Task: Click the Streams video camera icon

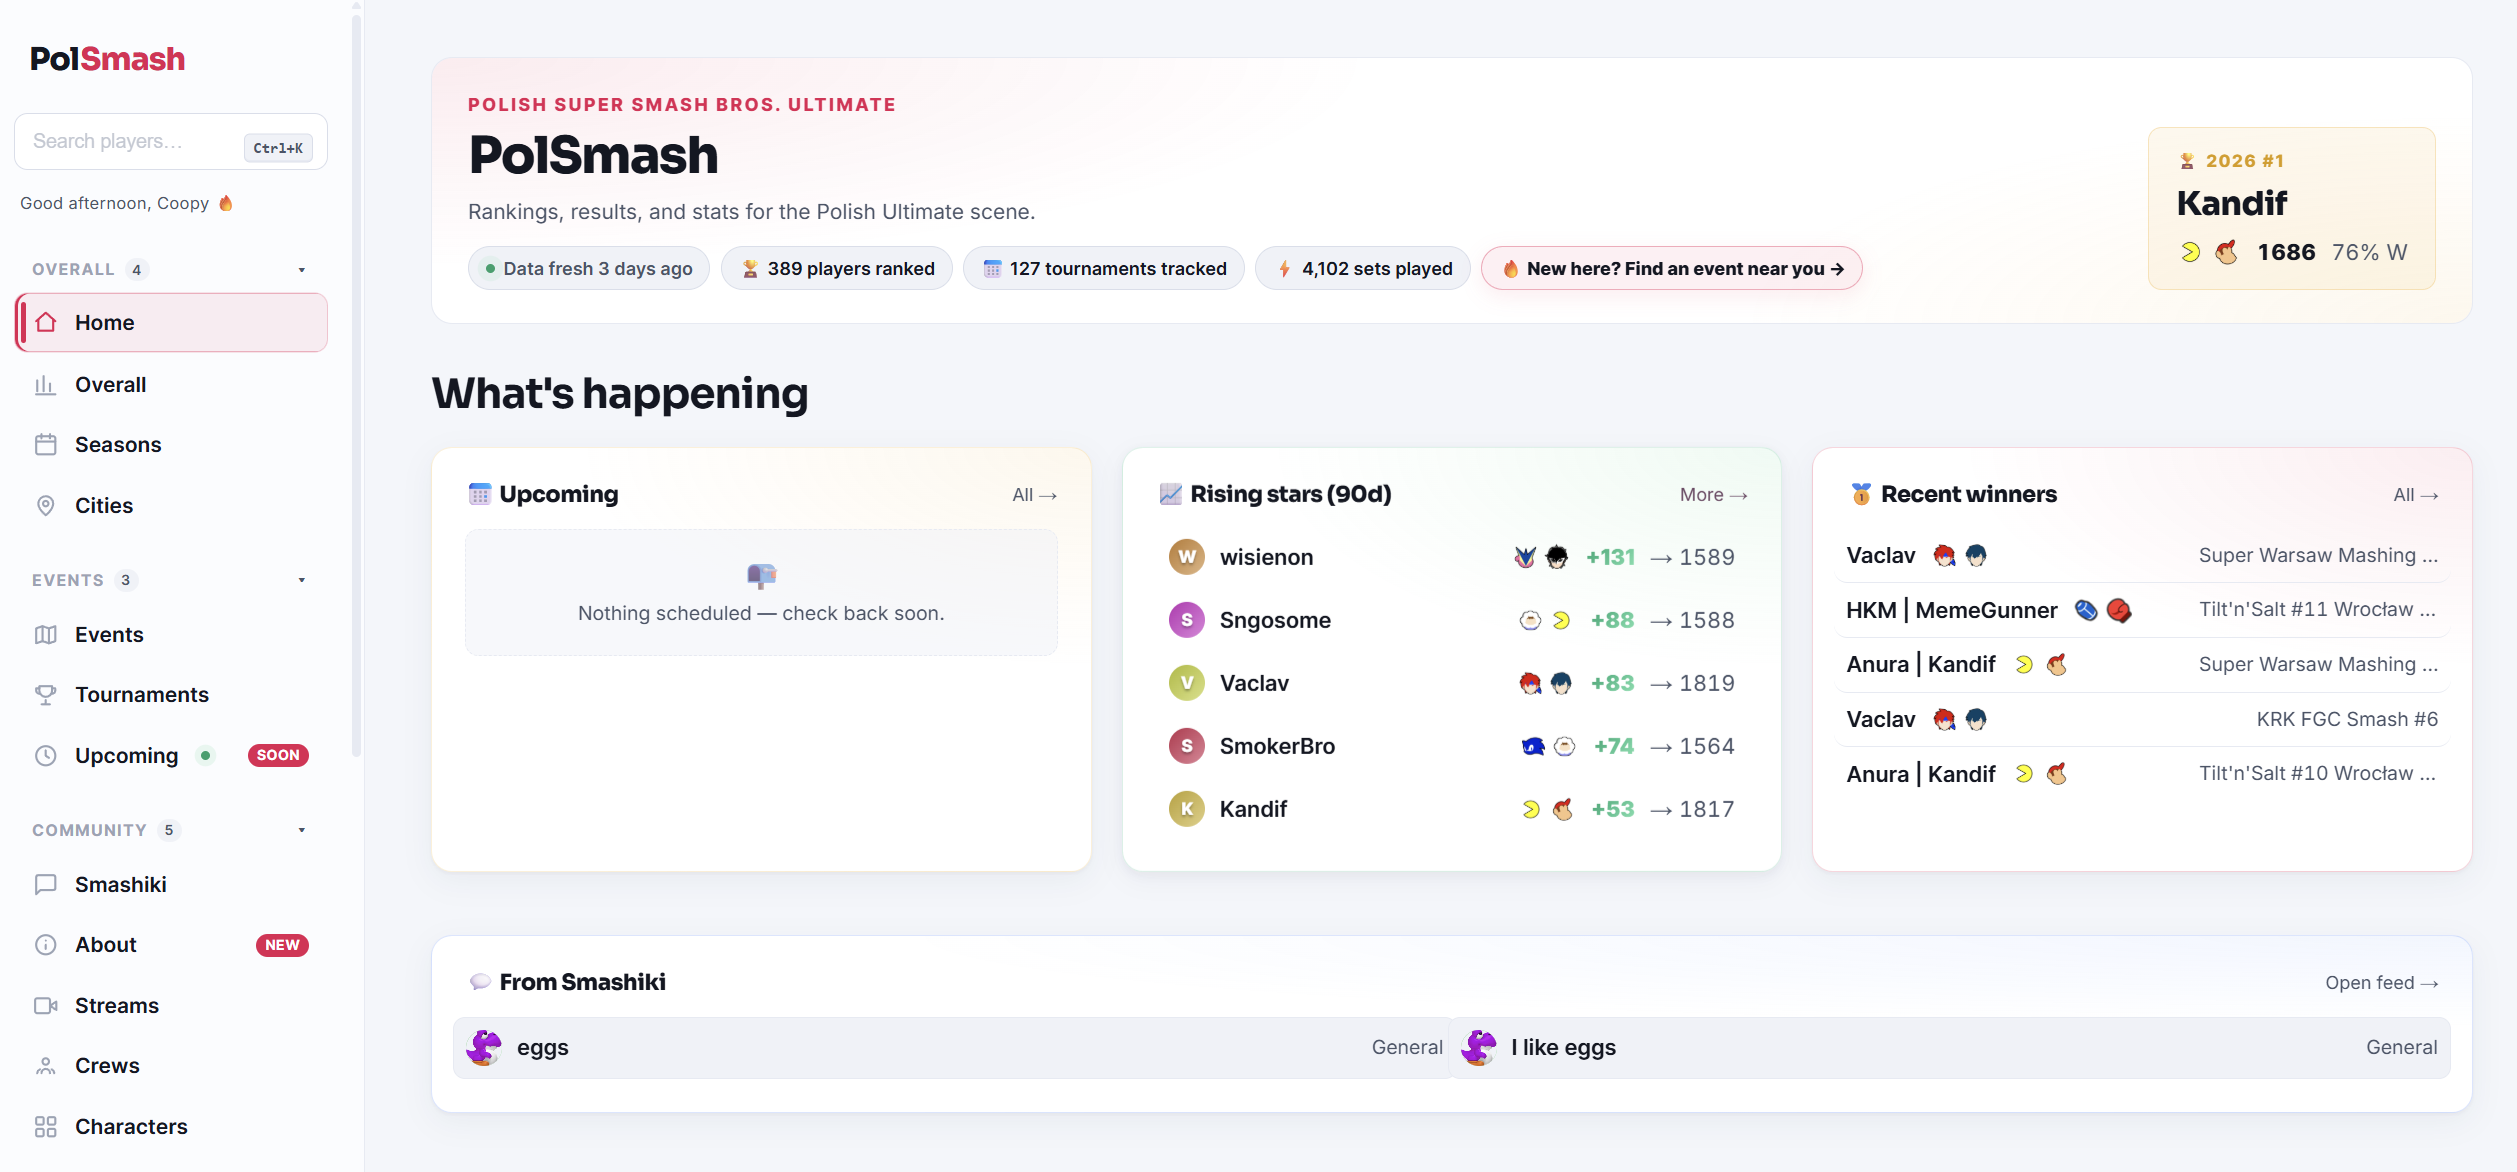Action: click(46, 1006)
